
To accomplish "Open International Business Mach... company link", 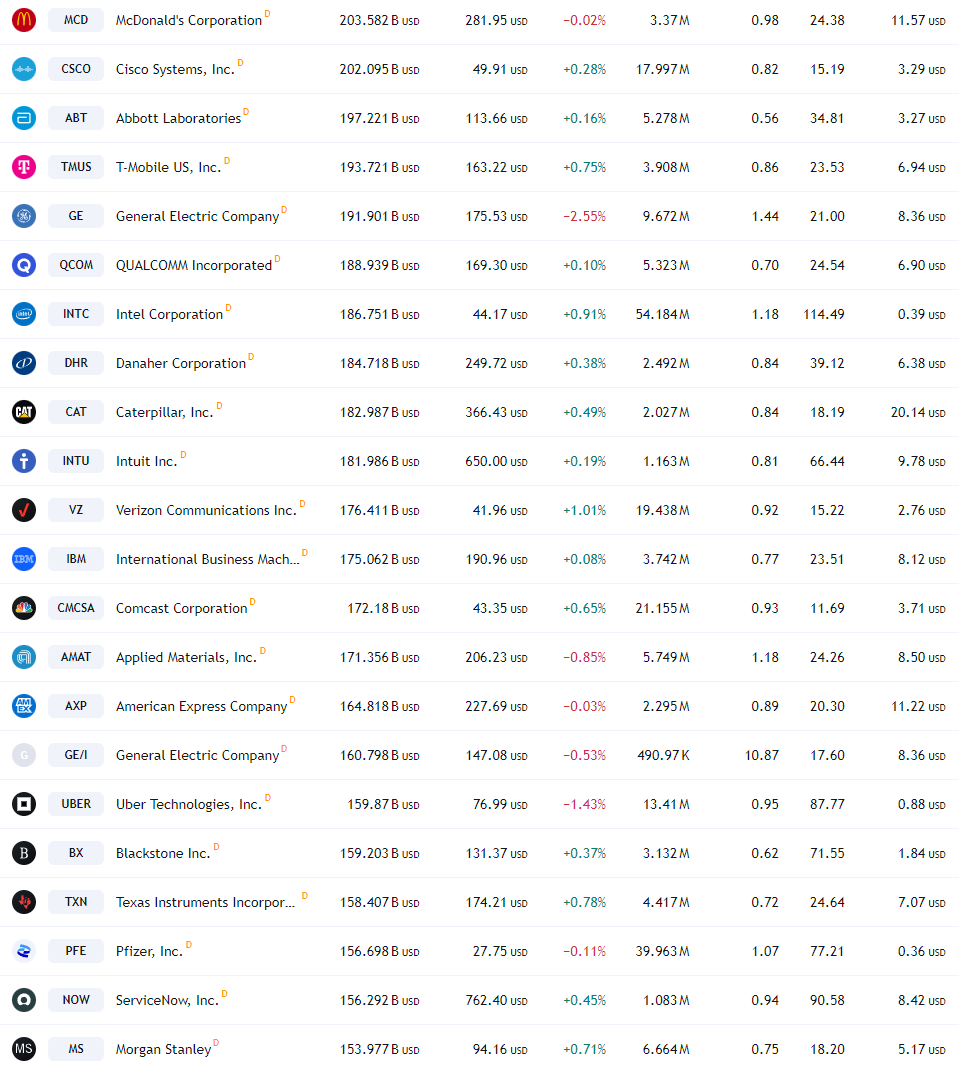I will pos(208,560).
